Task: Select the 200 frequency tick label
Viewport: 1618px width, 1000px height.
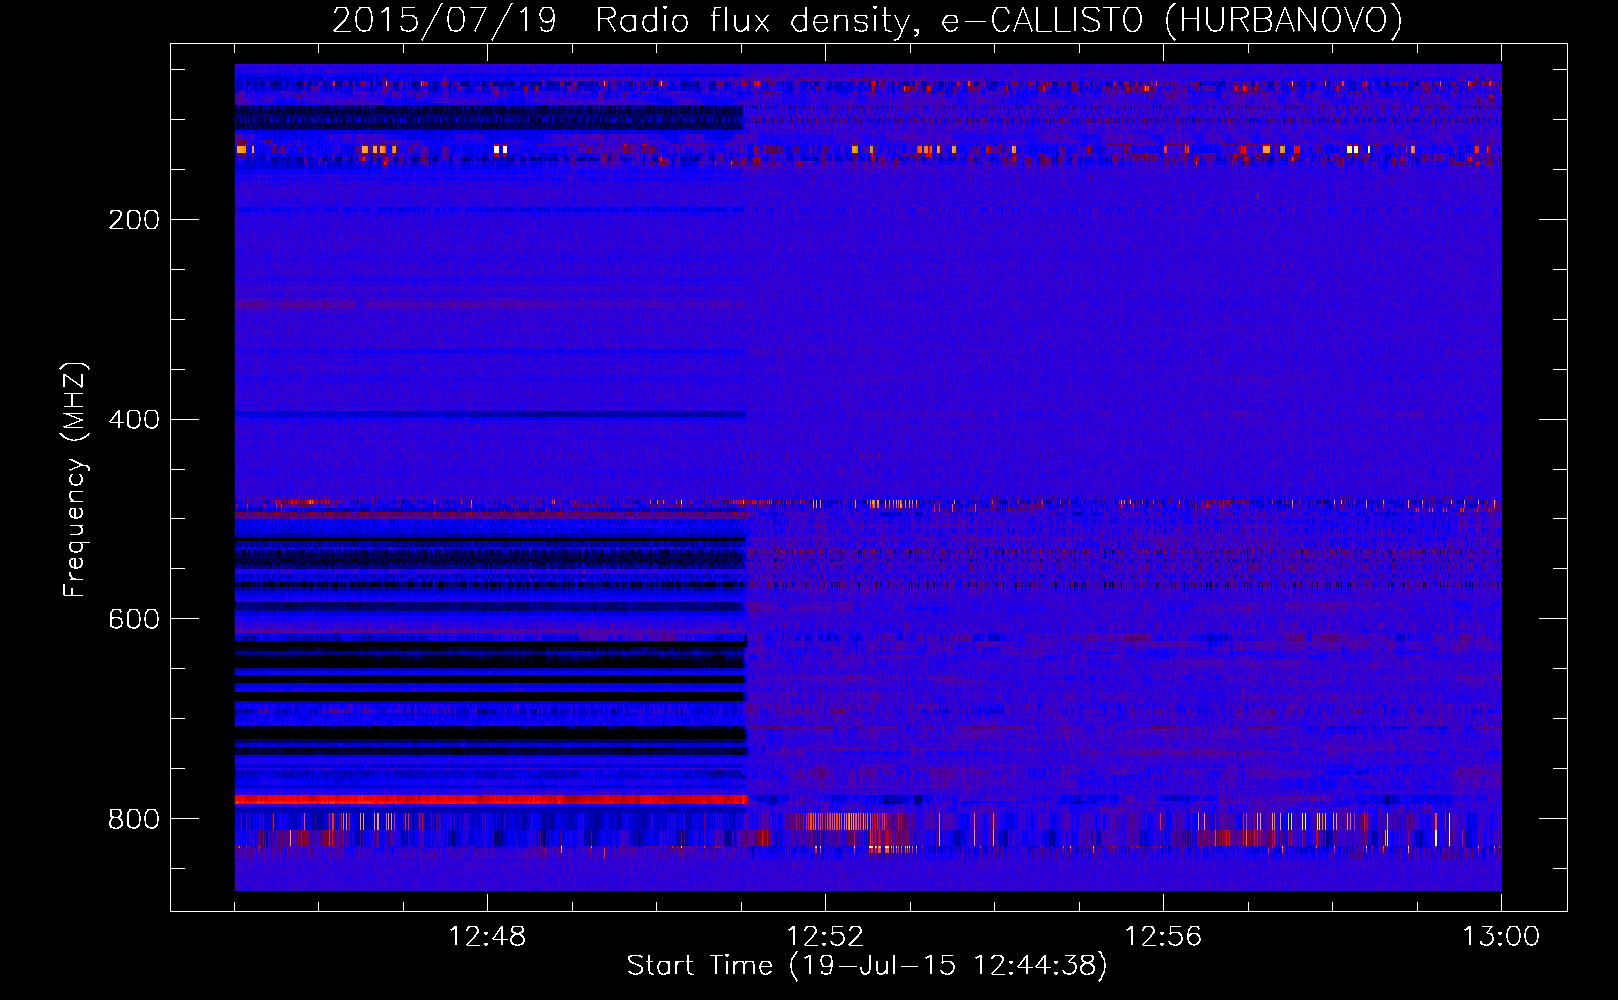Action: point(134,220)
